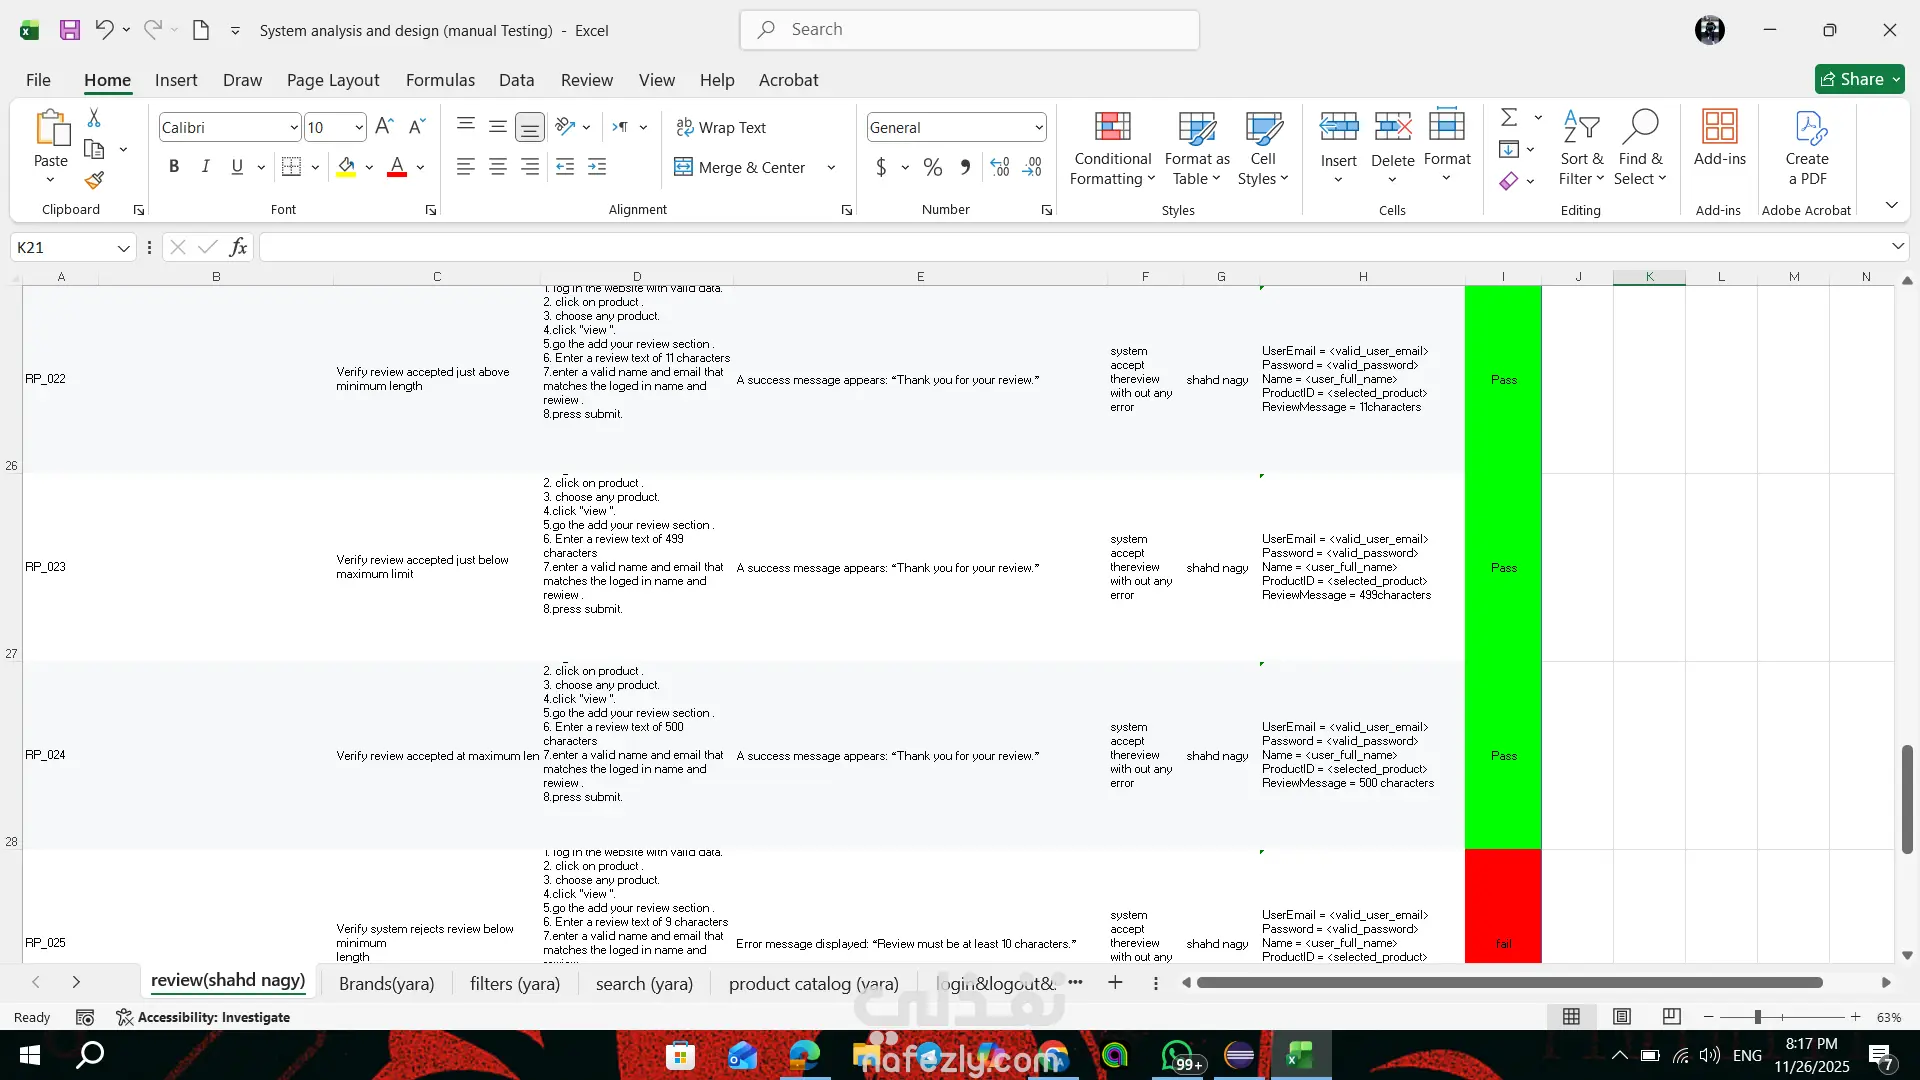The width and height of the screenshot is (1920, 1080).
Task: Toggle Wrap Text on selected cell
Action: [721, 127]
